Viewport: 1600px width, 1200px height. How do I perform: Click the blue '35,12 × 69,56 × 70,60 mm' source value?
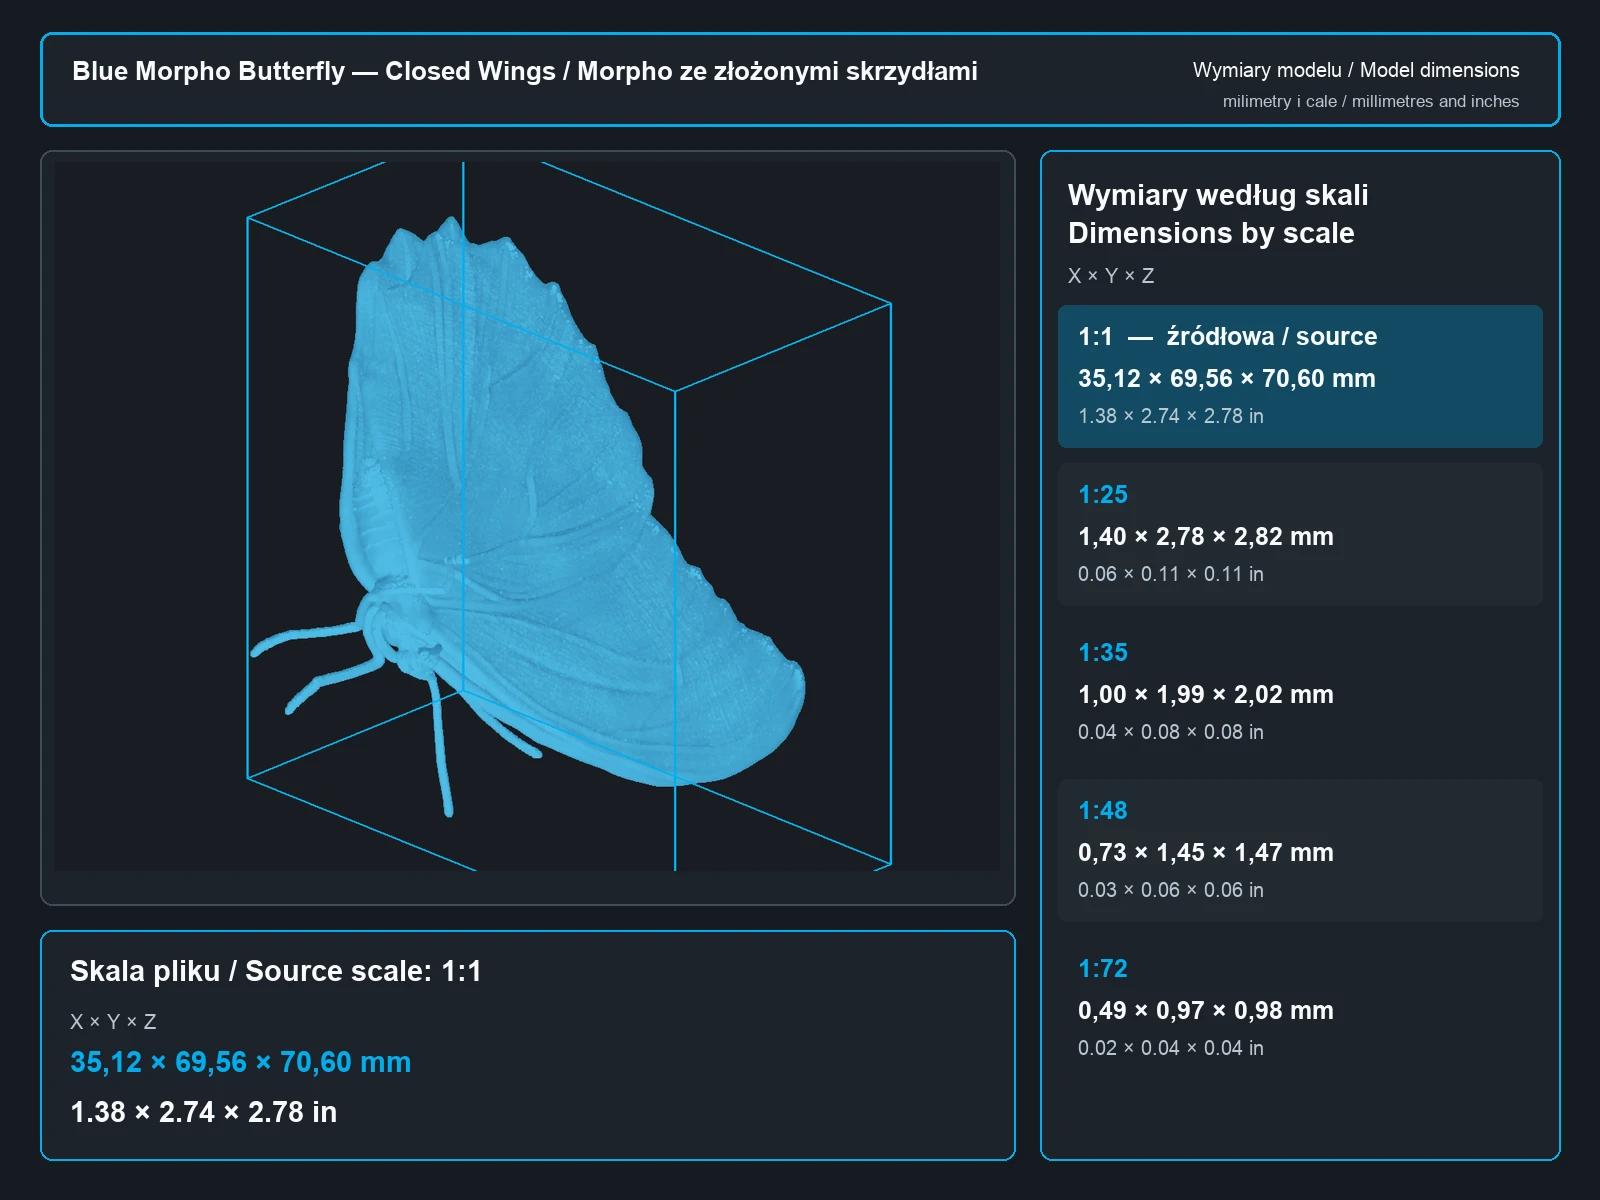click(240, 1062)
